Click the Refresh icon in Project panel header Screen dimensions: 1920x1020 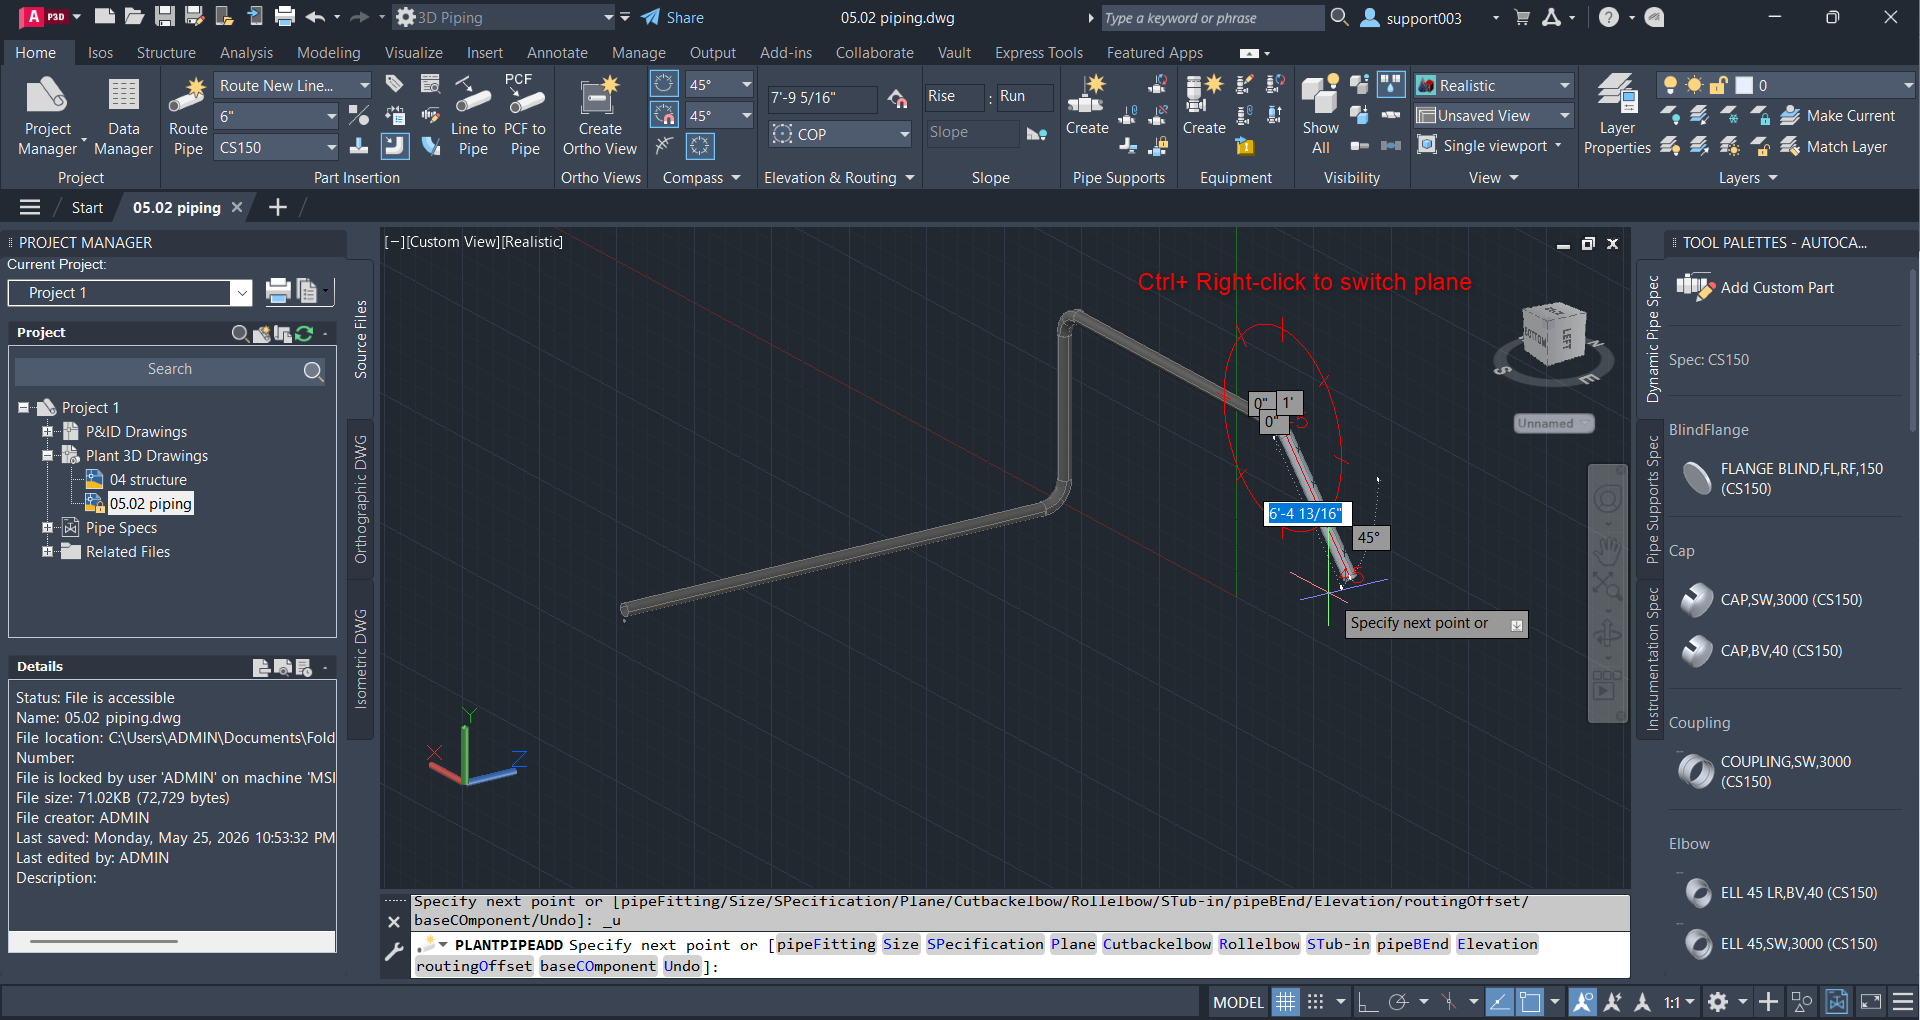pyautogui.click(x=305, y=333)
